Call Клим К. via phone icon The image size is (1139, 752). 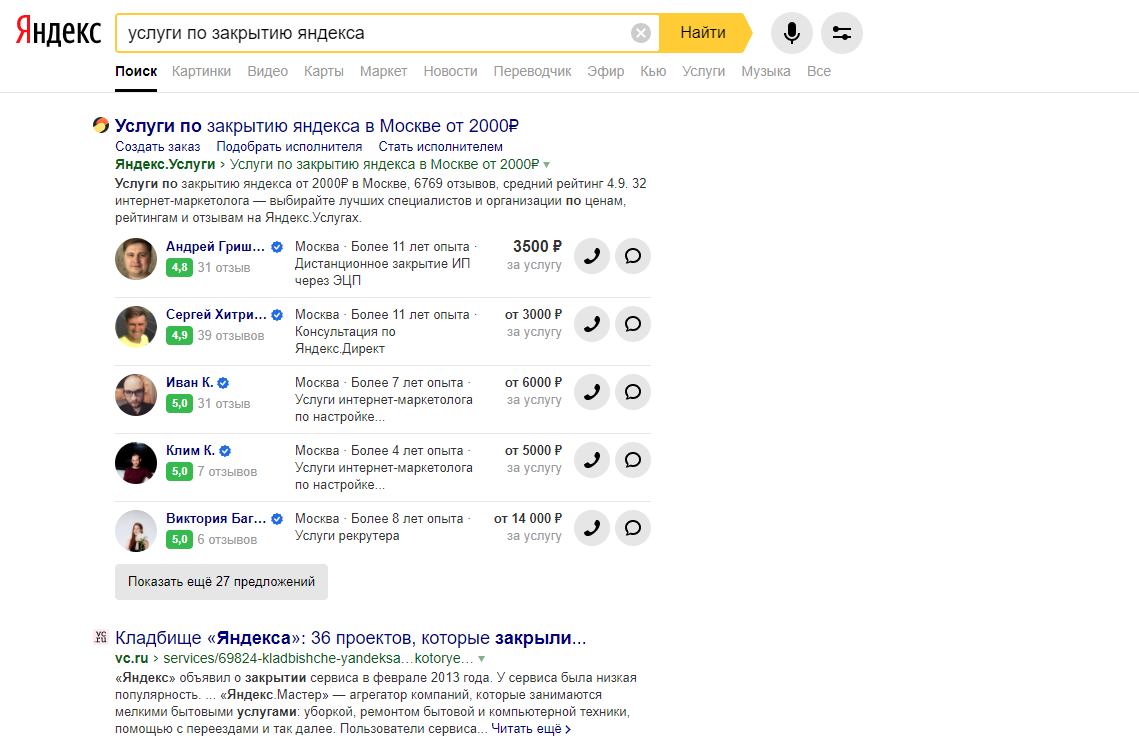tap(592, 460)
